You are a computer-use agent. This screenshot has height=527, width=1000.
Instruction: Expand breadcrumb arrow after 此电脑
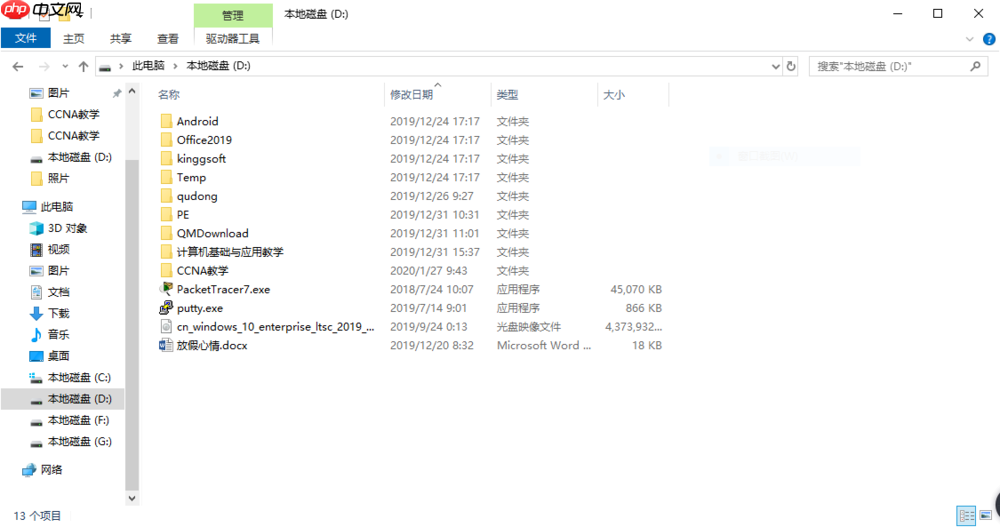tap(175, 66)
